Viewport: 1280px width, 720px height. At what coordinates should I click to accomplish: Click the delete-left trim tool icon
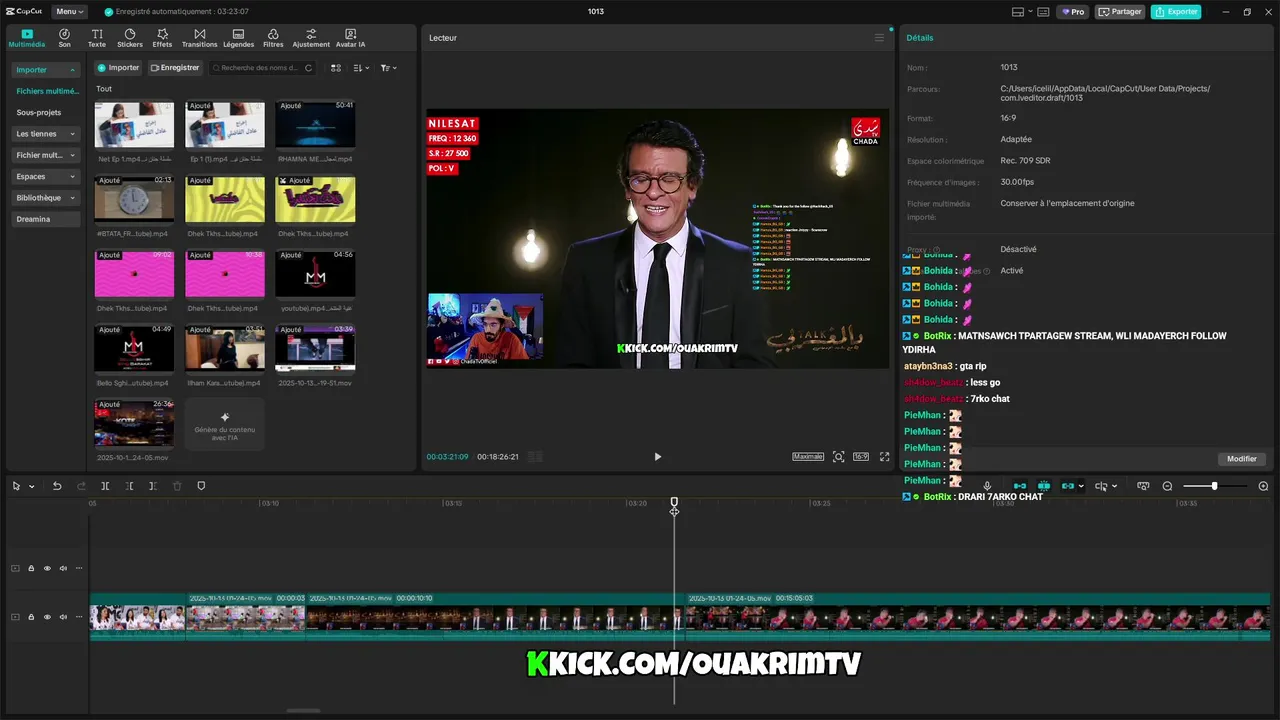point(129,486)
